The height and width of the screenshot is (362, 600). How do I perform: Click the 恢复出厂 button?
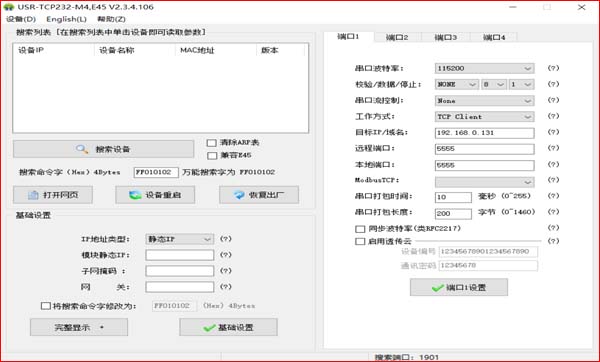[x=259, y=195]
